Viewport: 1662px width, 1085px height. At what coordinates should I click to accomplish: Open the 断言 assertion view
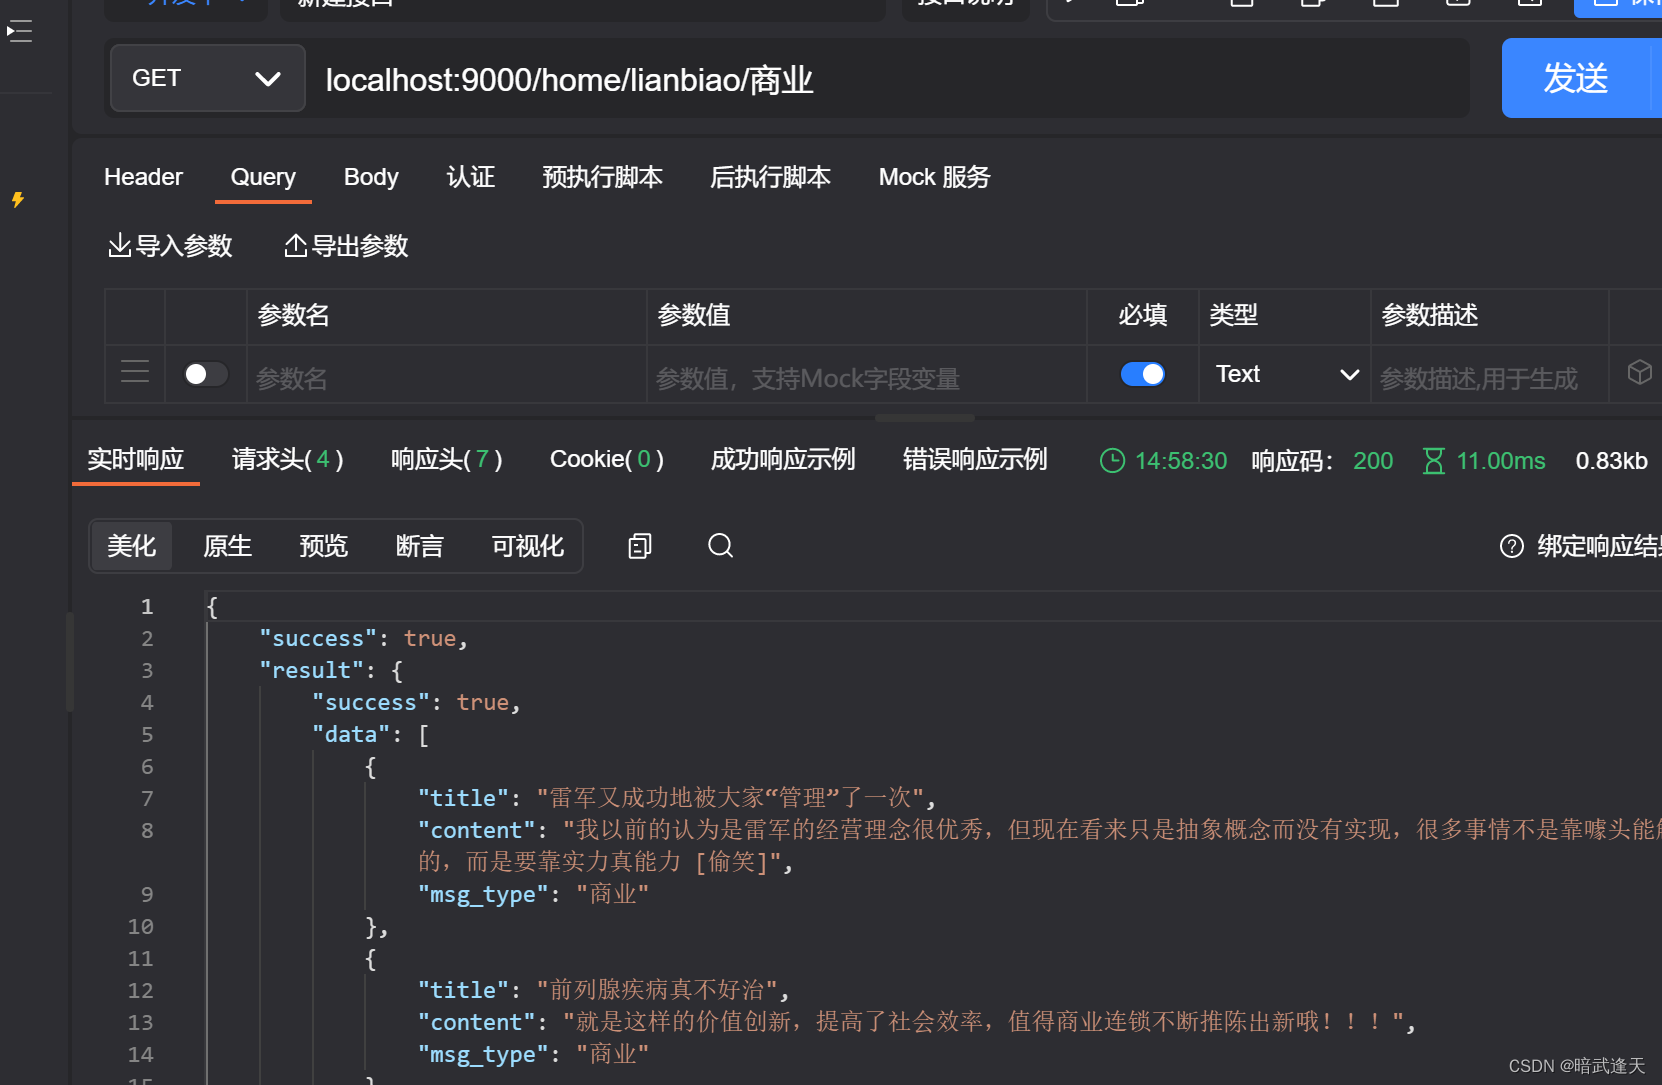click(x=420, y=546)
